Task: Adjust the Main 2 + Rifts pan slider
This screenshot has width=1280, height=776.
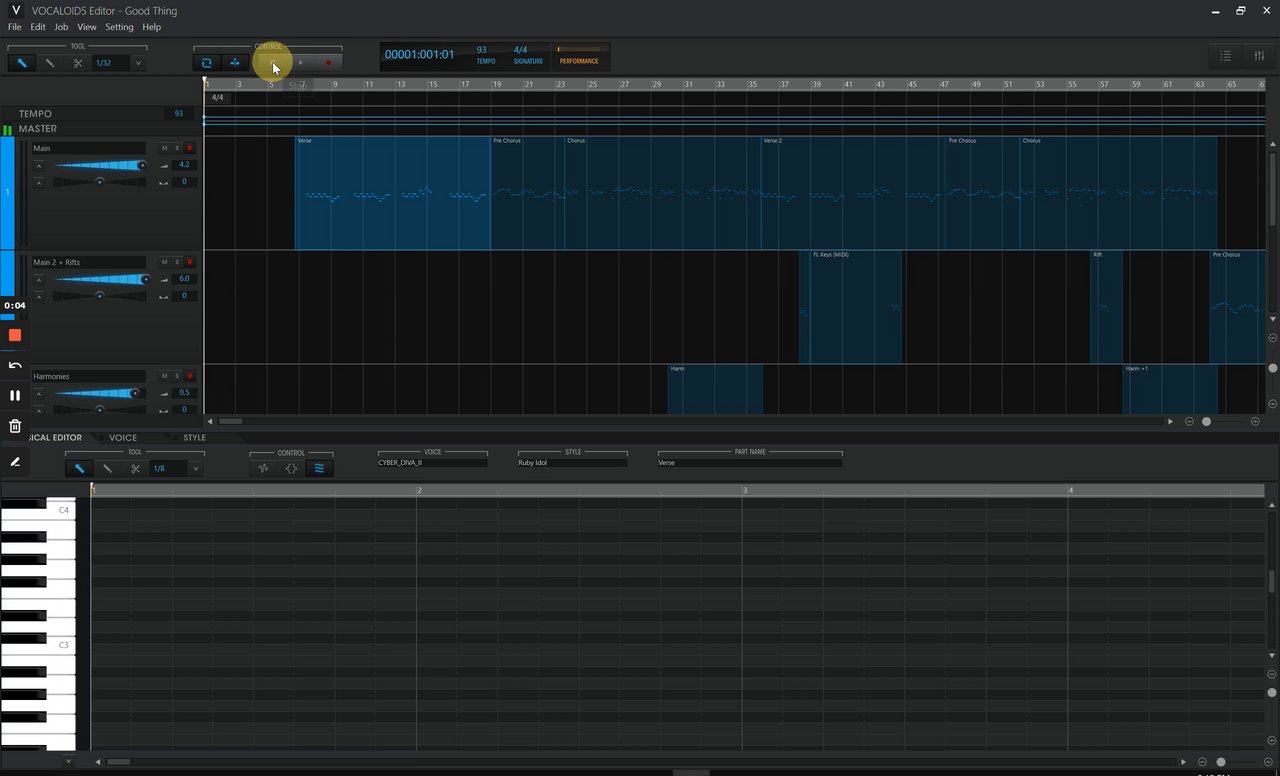Action: 100,296
